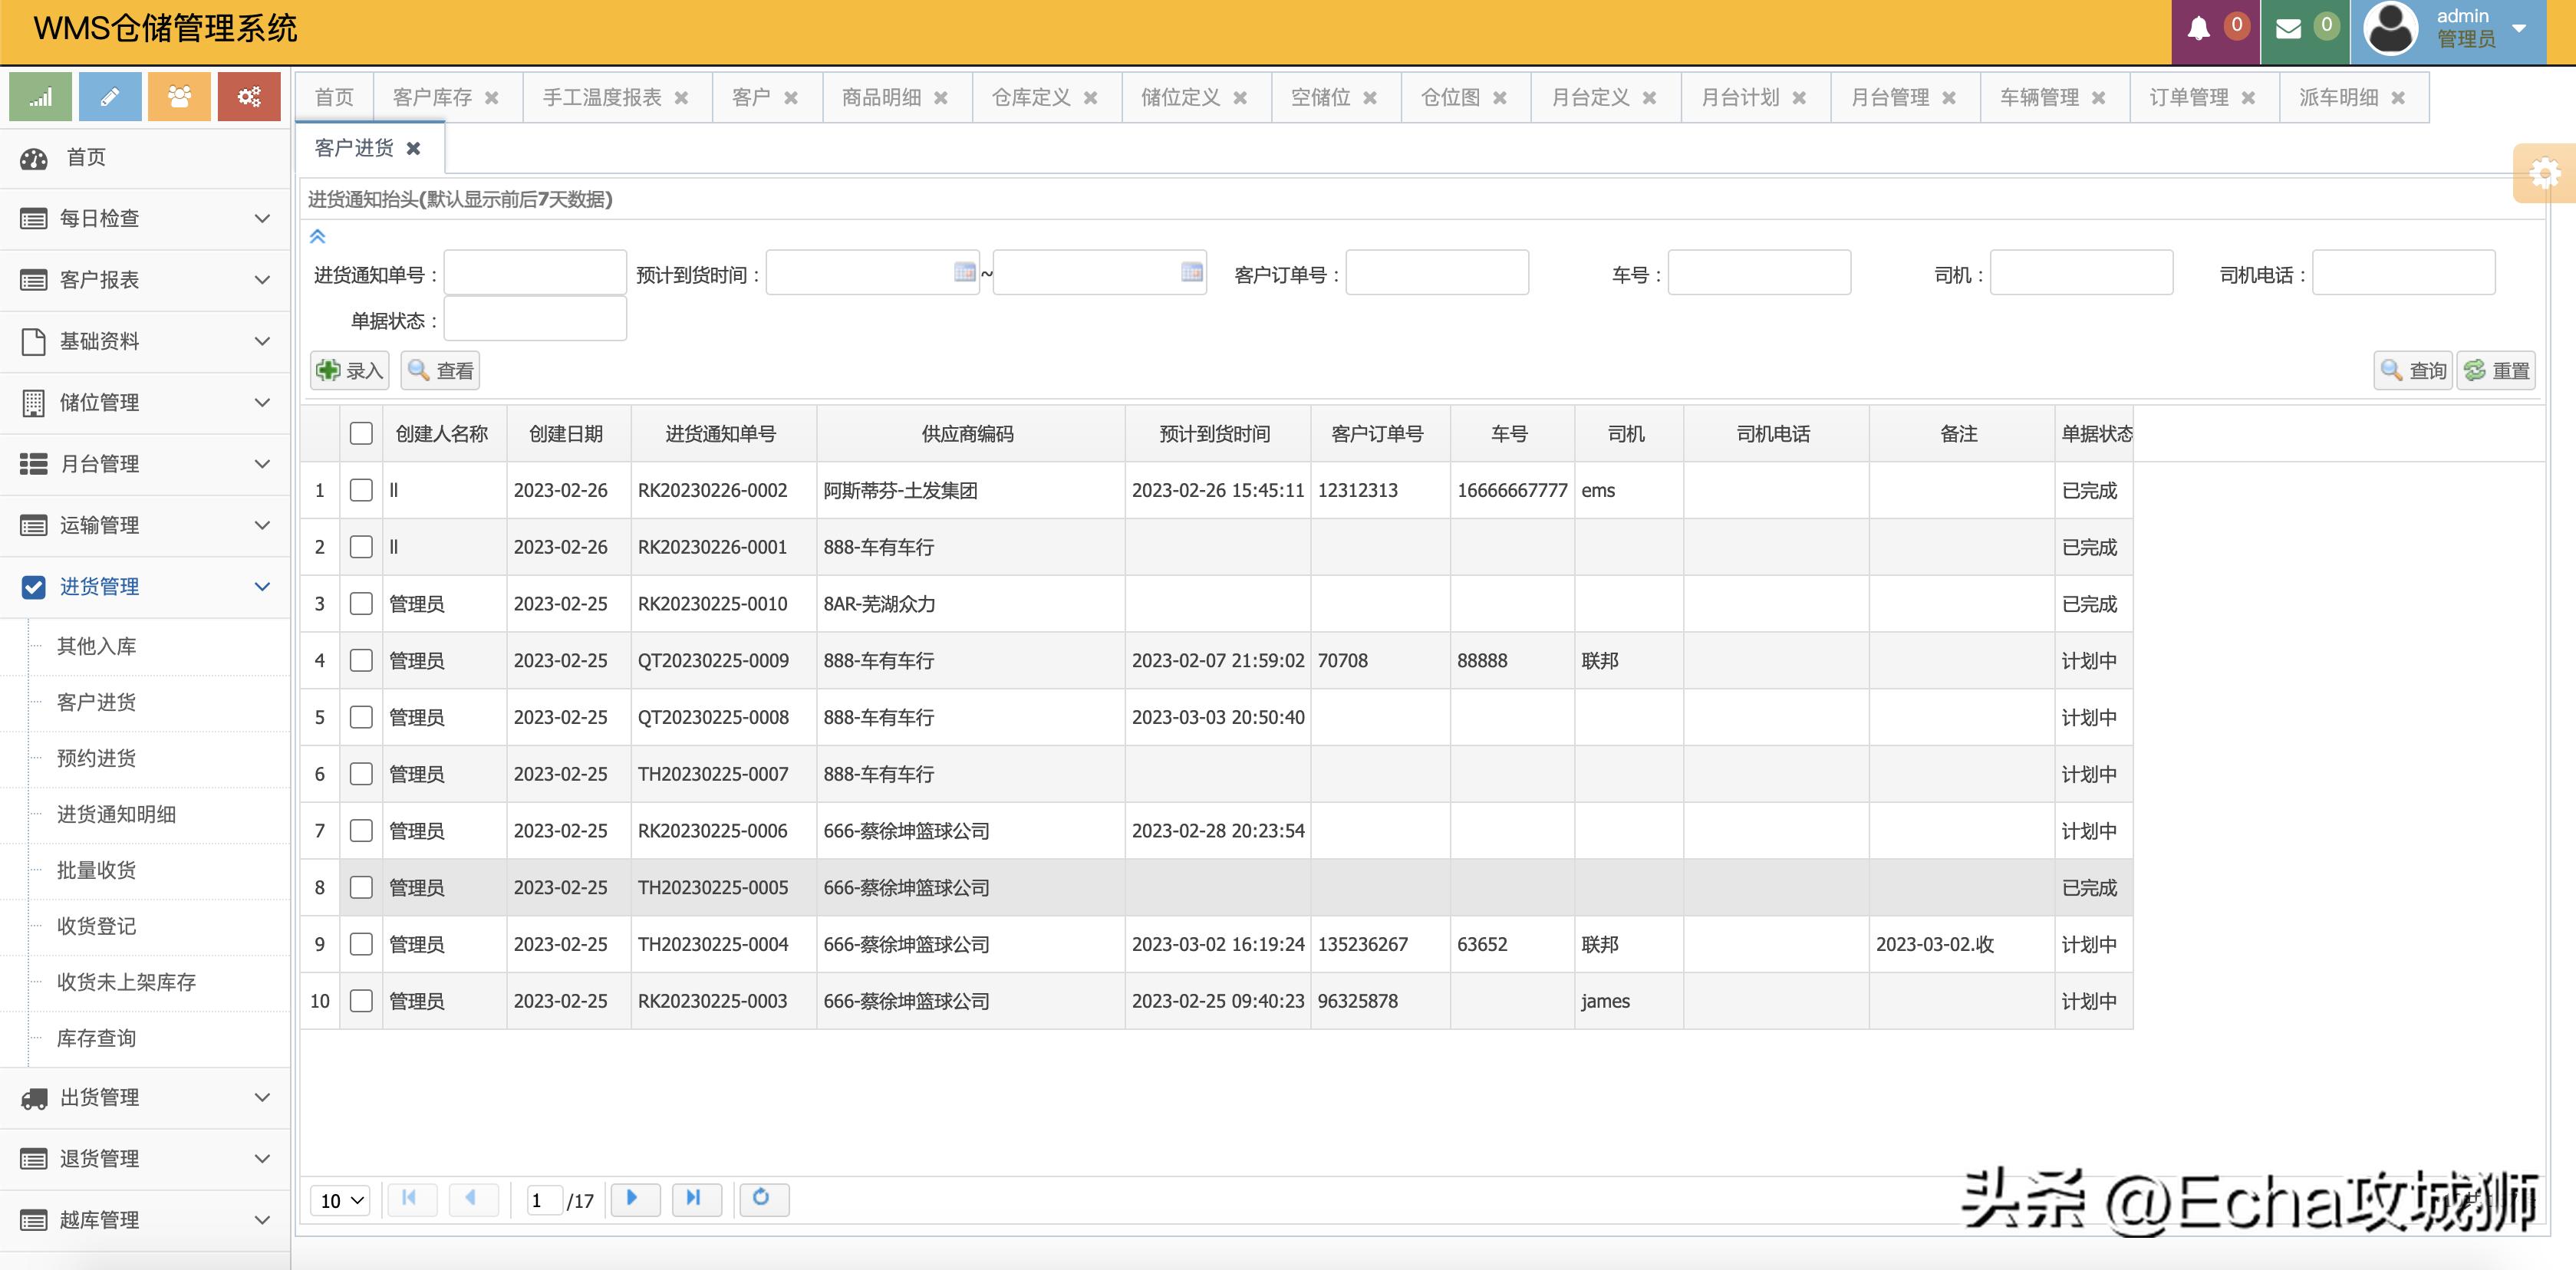Open the 车辆管理 tab

point(2038,97)
